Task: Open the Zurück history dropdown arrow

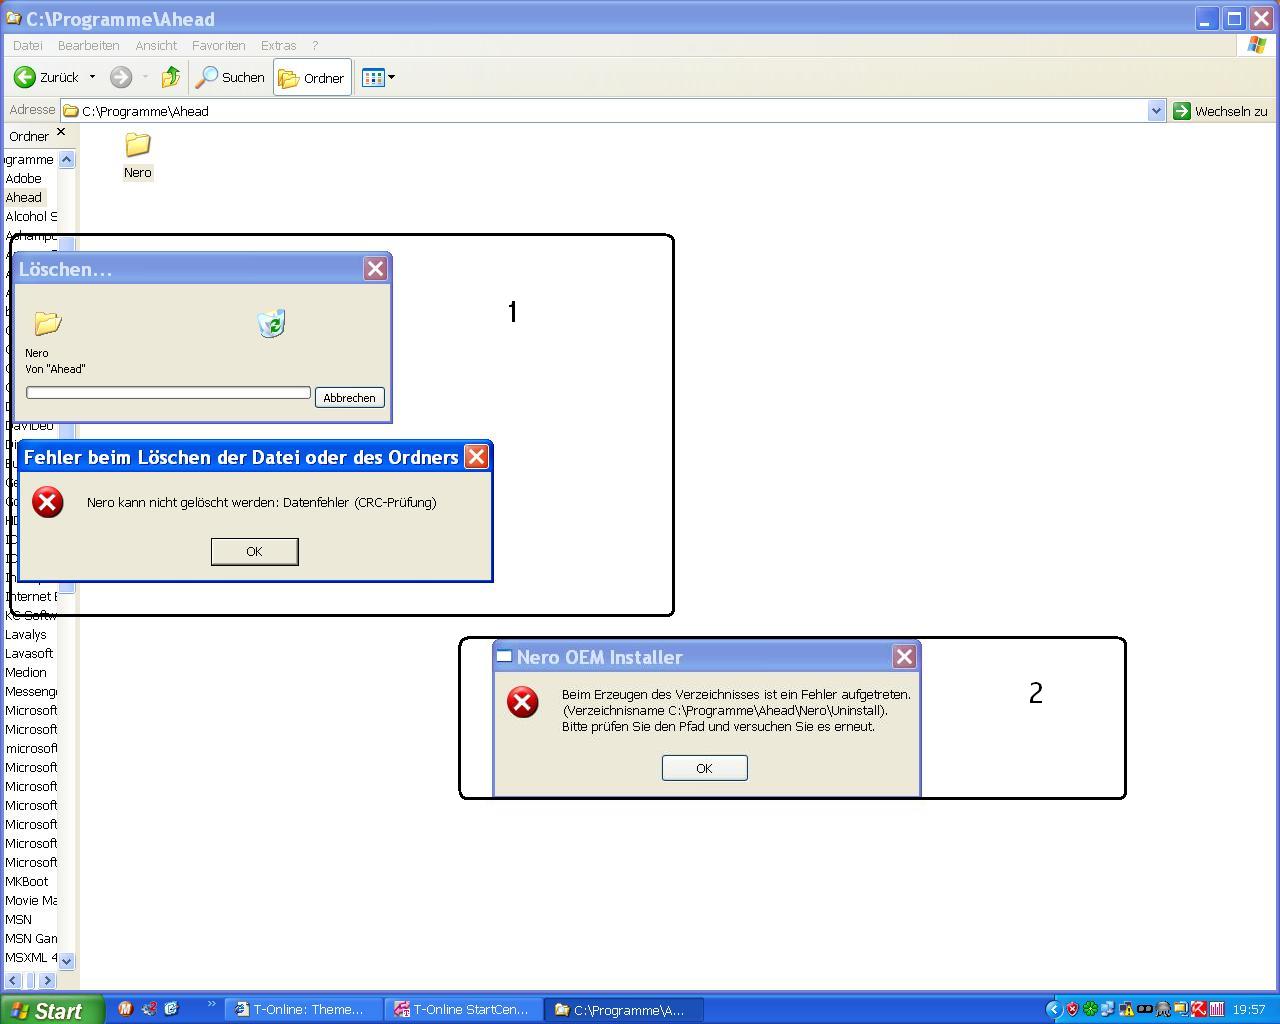Action: [92, 77]
